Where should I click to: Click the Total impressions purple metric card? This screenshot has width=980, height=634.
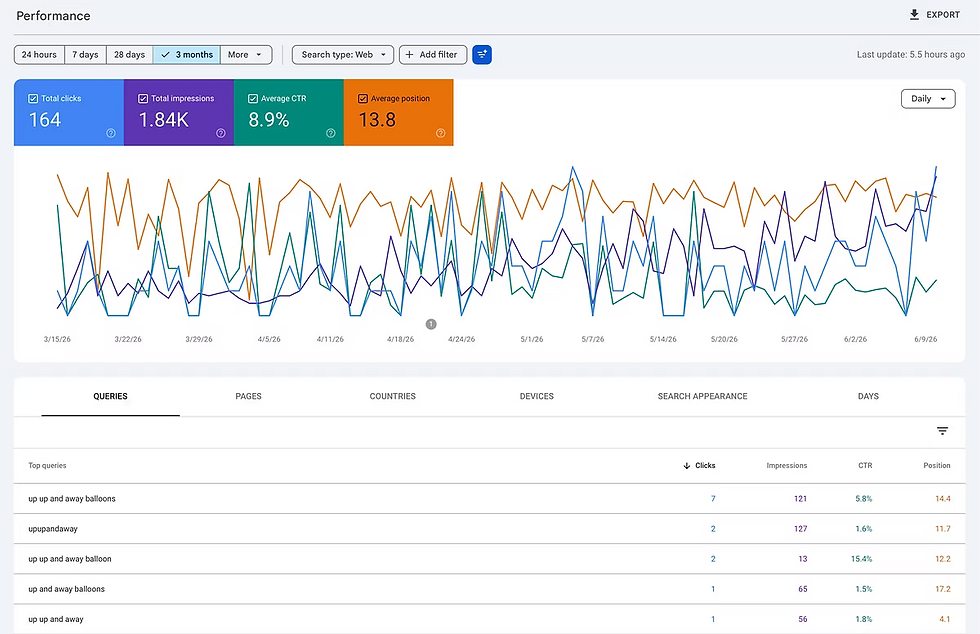(179, 113)
